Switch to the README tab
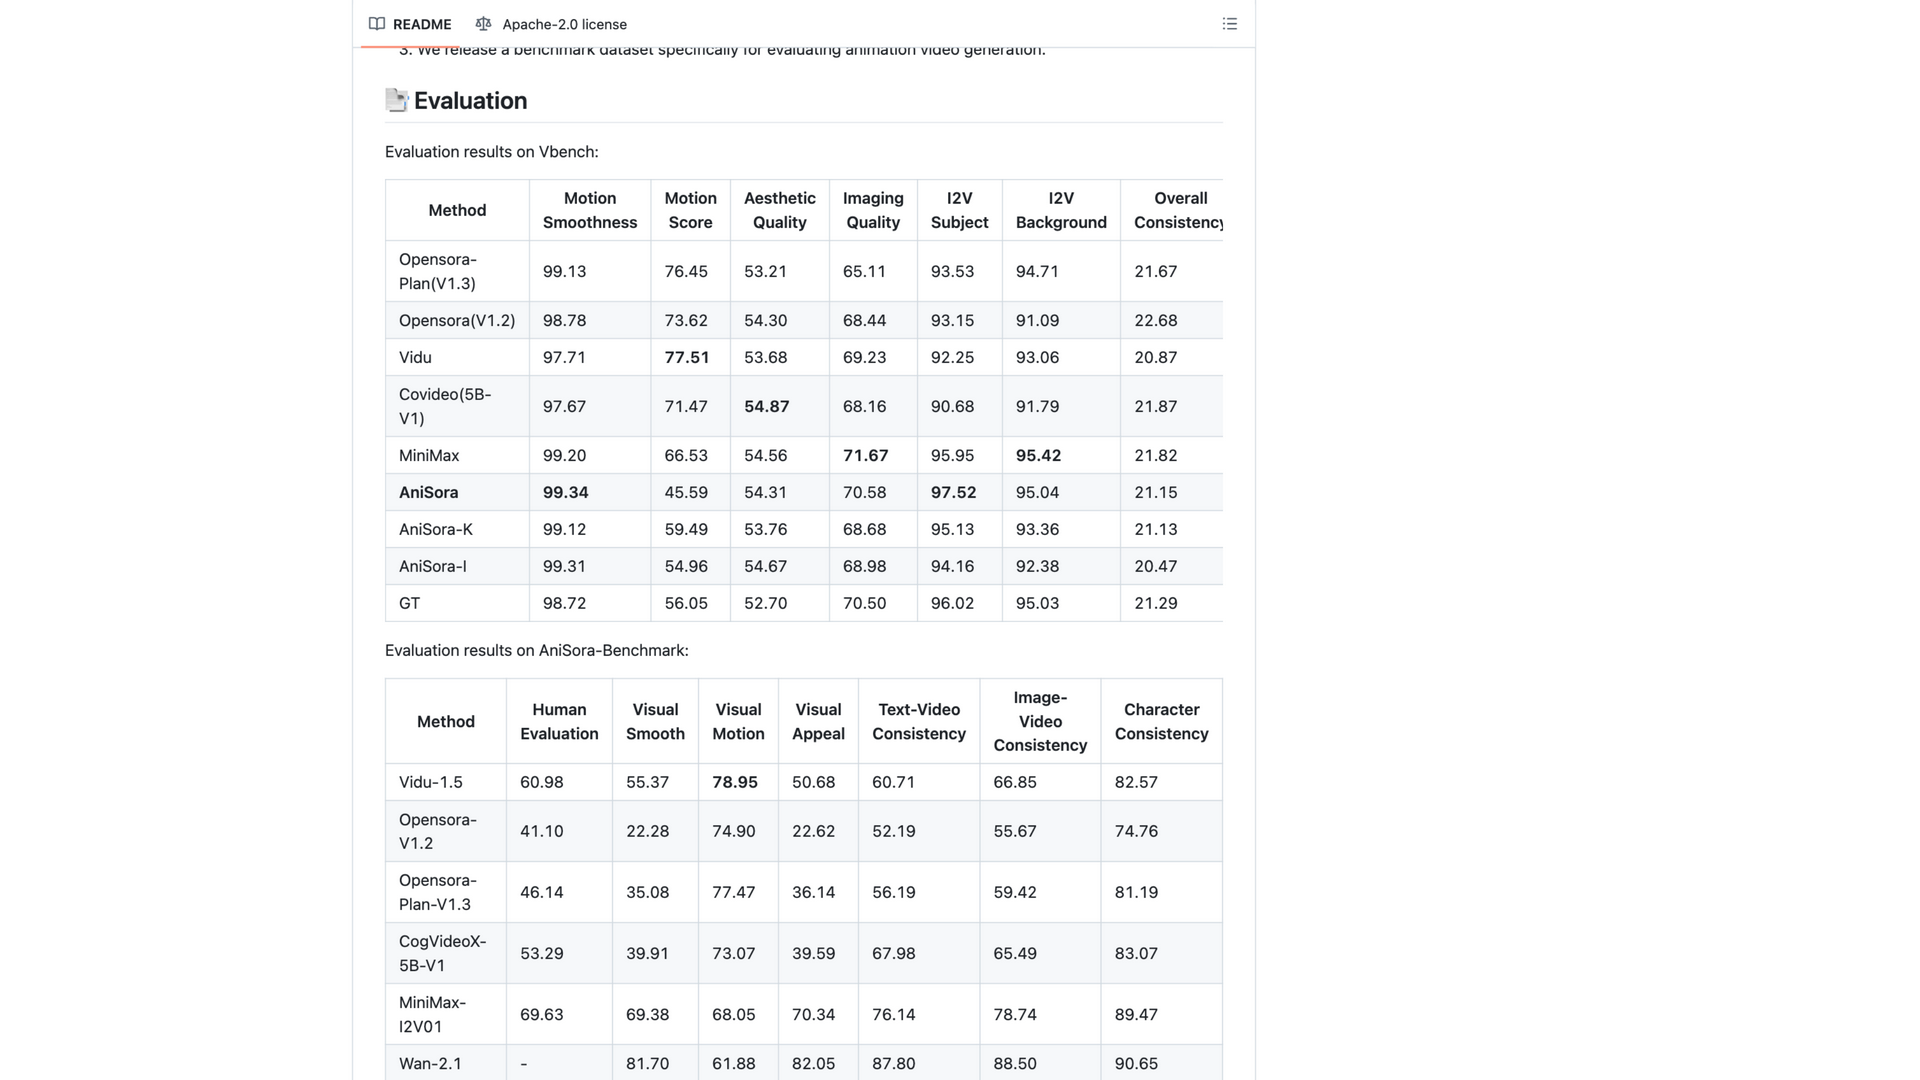1920x1080 pixels. [410, 24]
